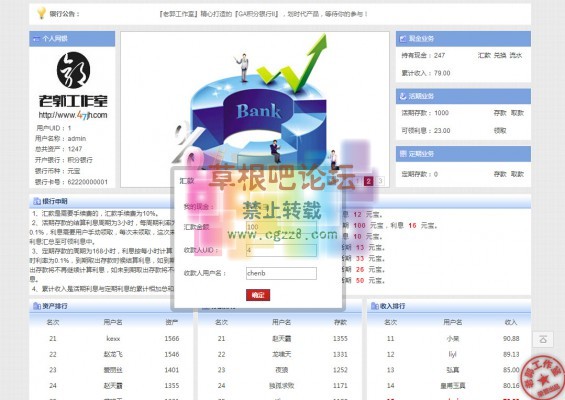Click the 收入排行 section icon
The height and width of the screenshot is (400, 565).
[x=375, y=306]
